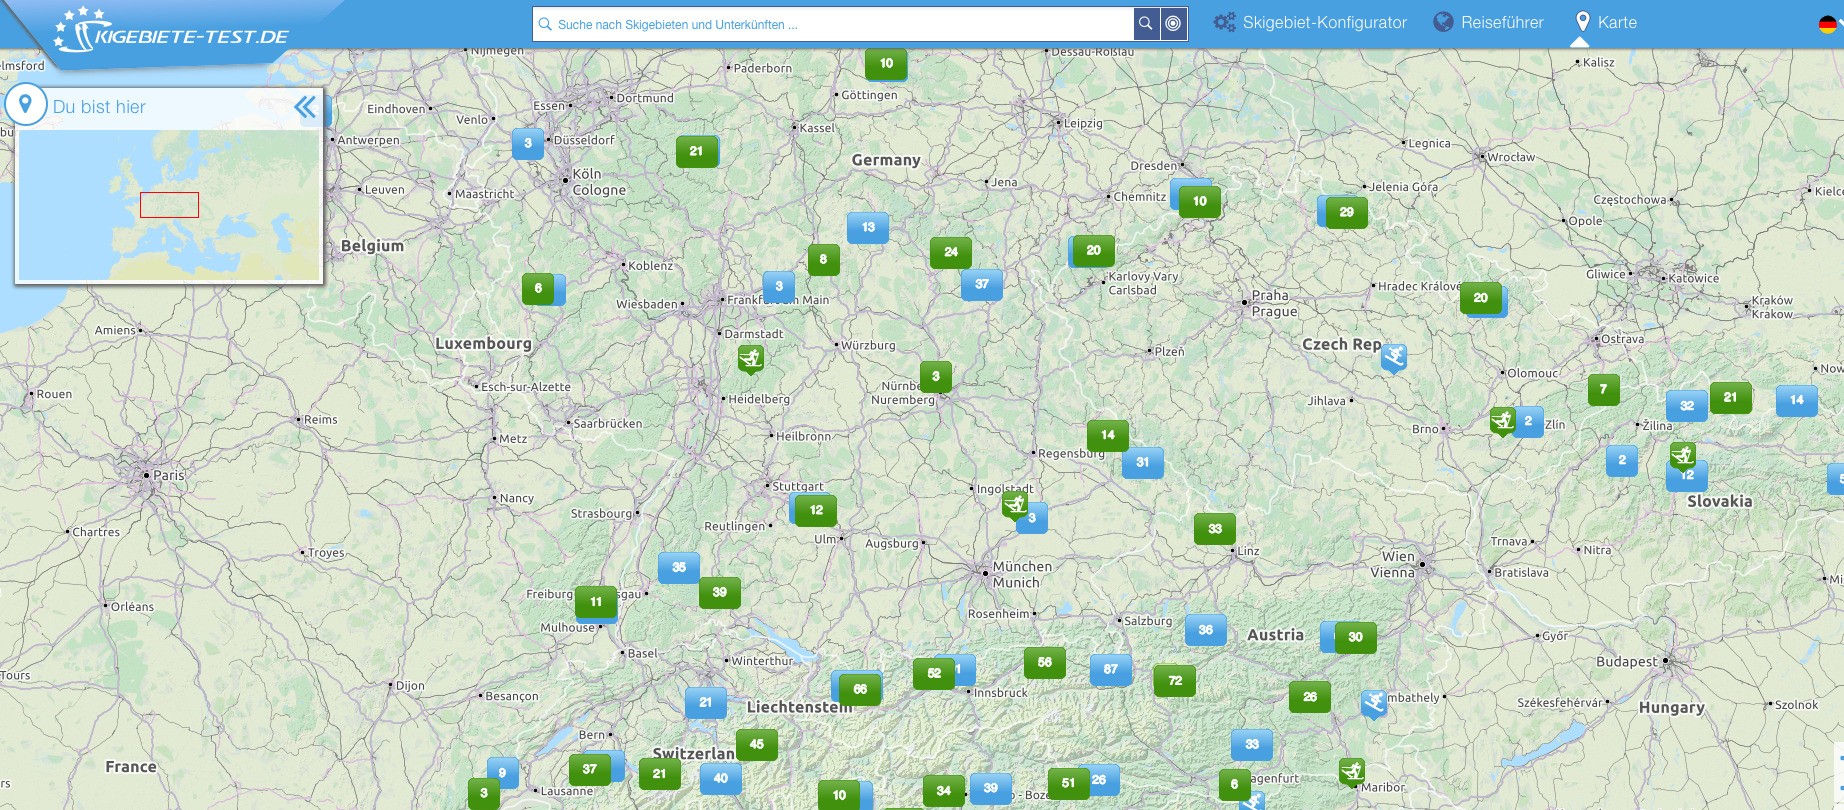Screen dimensions: 1844x810
Task: Click the overview minimap thumbnail
Action: [x=169, y=205]
